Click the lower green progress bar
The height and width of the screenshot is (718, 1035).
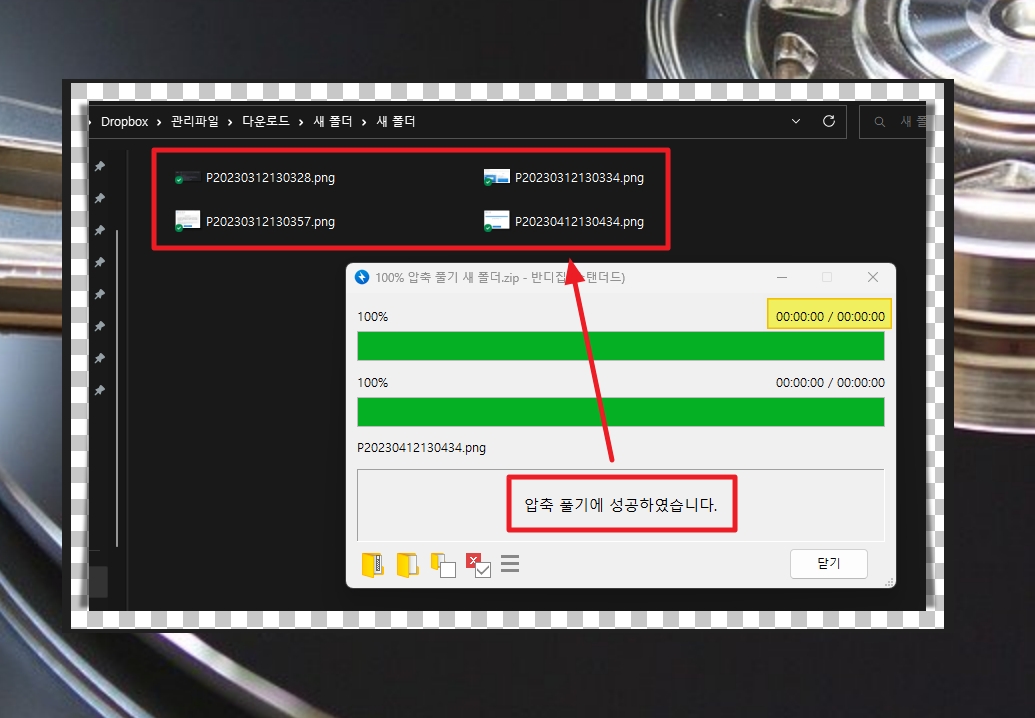coord(620,412)
